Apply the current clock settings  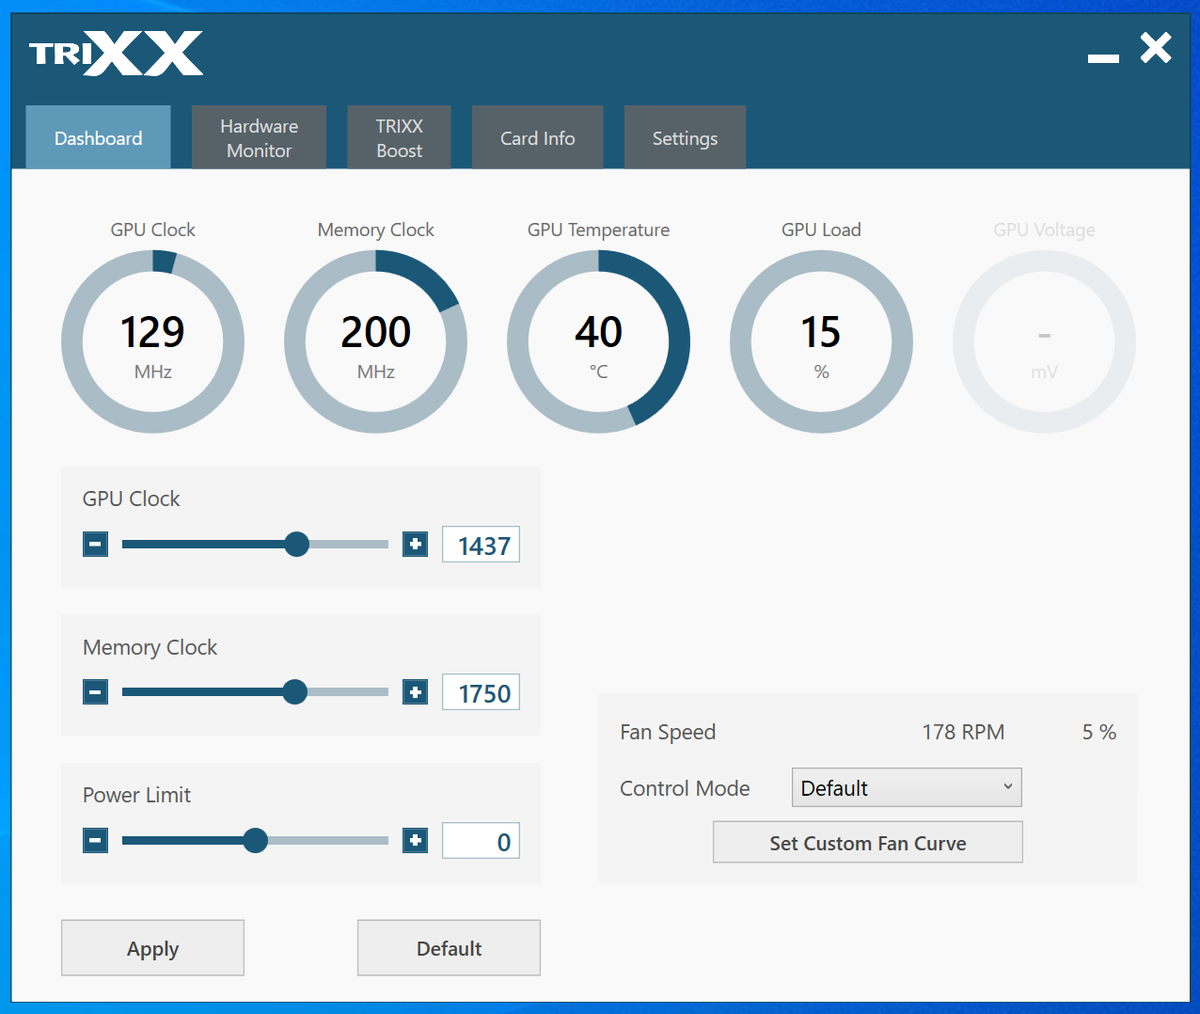pos(152,947)
